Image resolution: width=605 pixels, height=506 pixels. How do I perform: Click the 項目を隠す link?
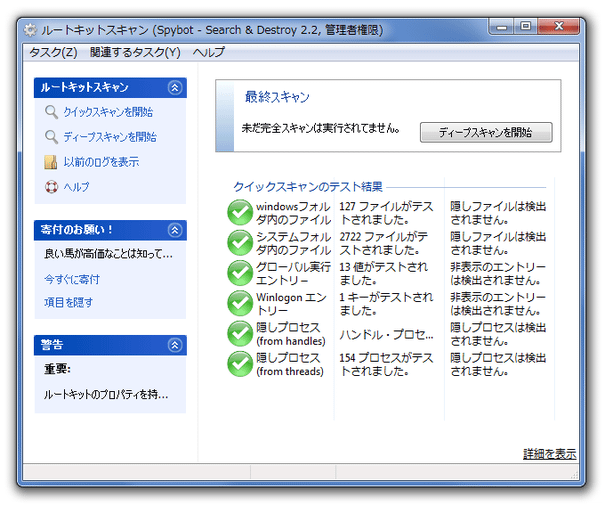(68, 303)
